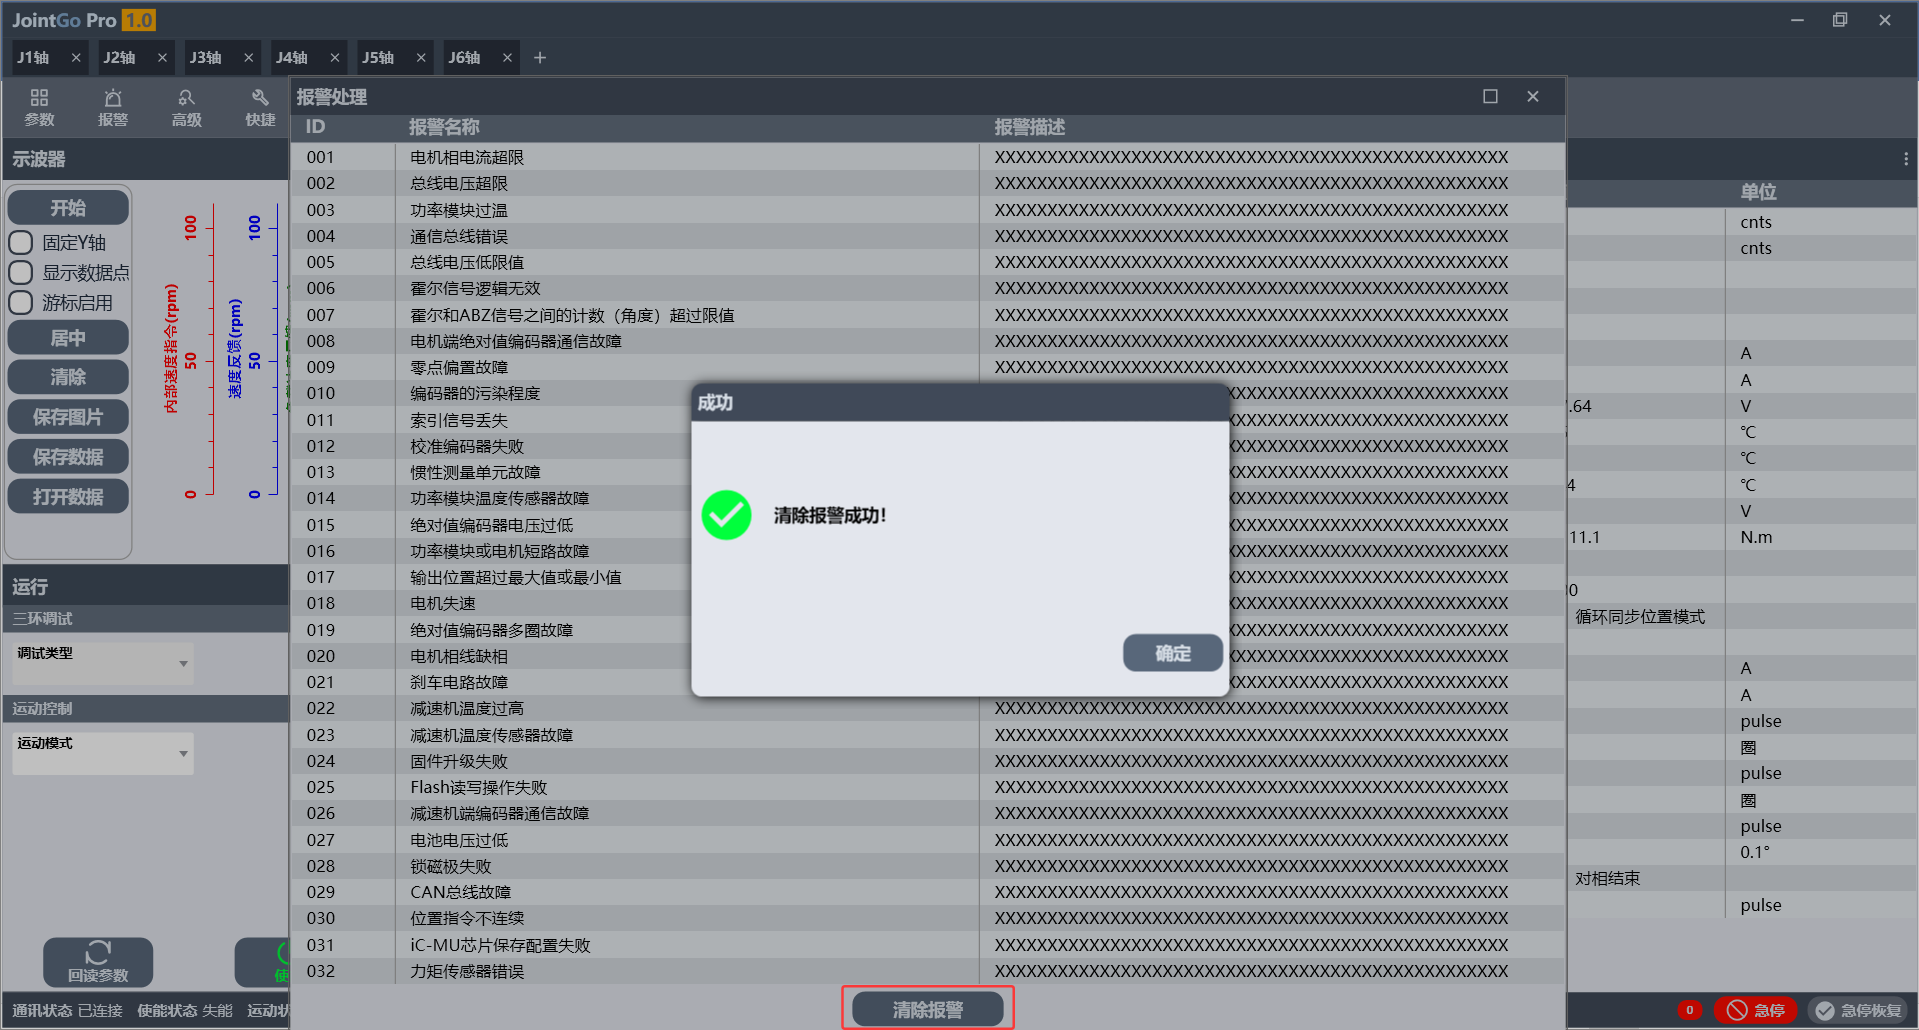1919x1030 pixels.
Task: Select alarm row 004 通信总线错误
Action: coord(928,236)
